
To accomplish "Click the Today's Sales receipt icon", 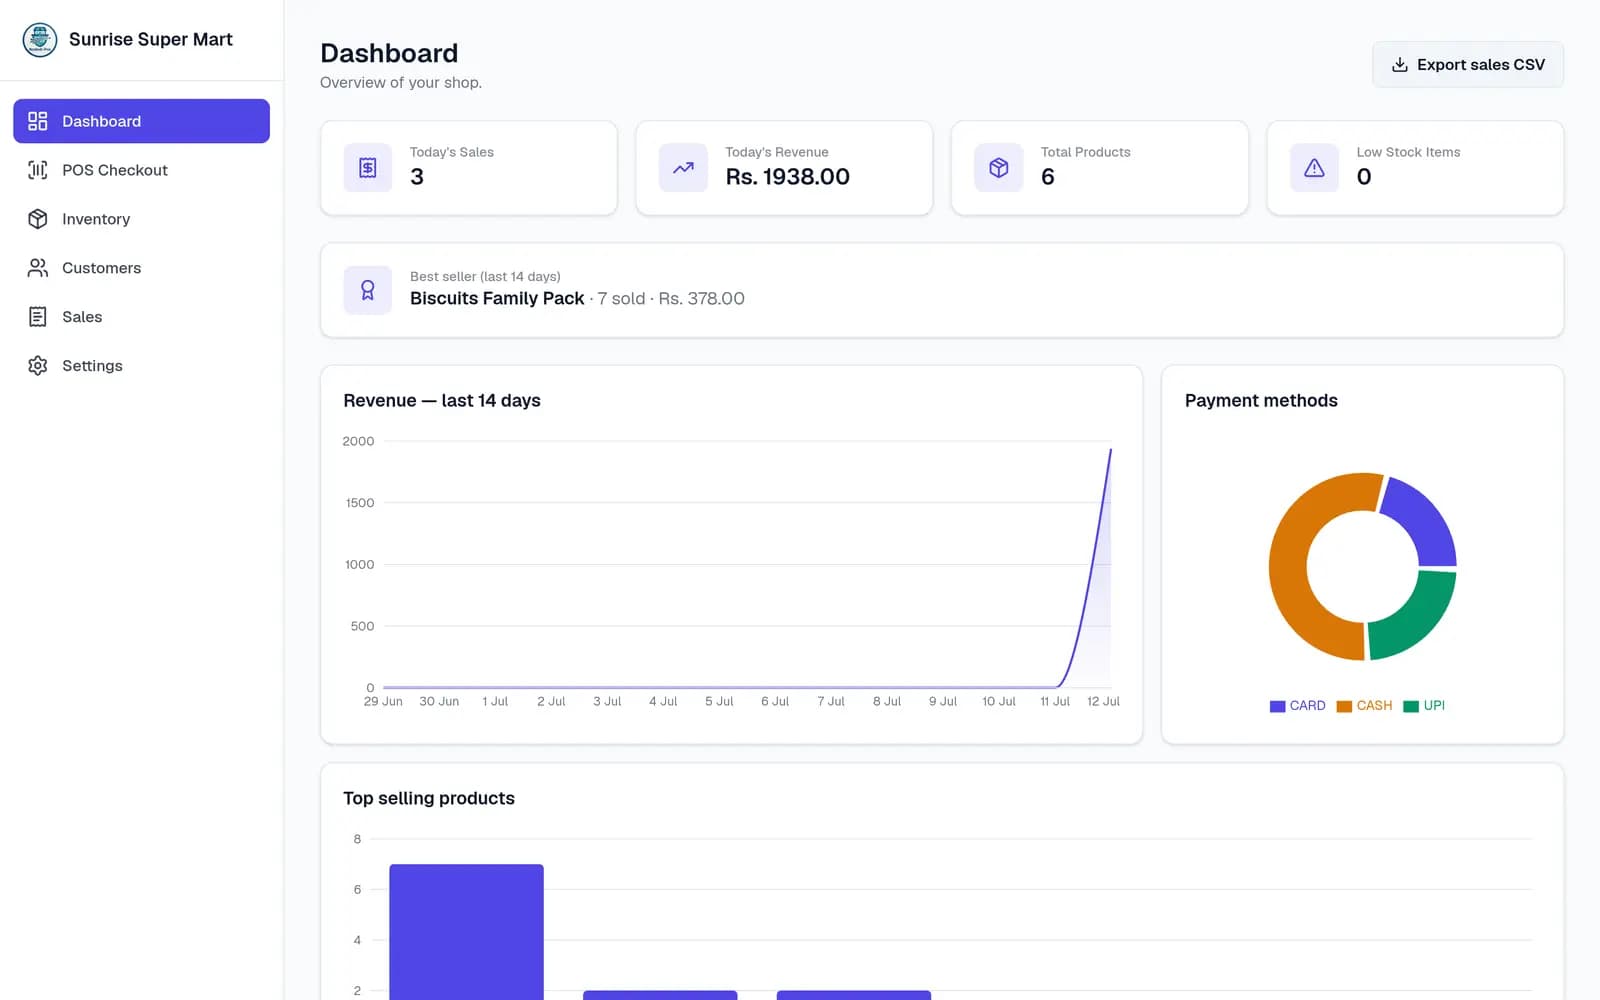I will [x=368, y=168].
